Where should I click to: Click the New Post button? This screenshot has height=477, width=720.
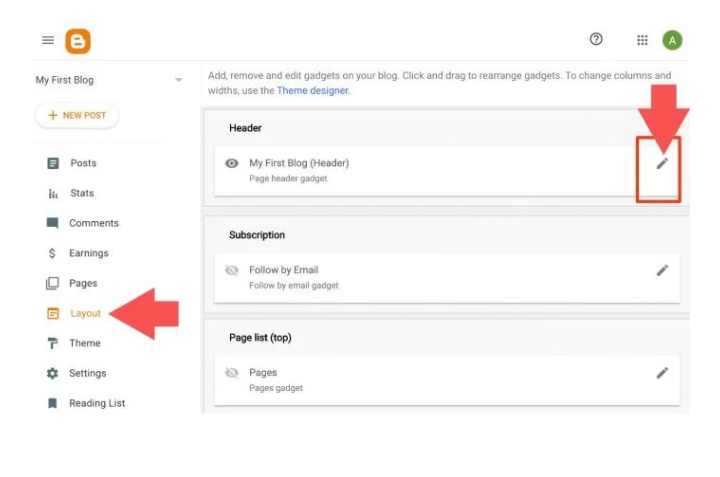(77, 115)
